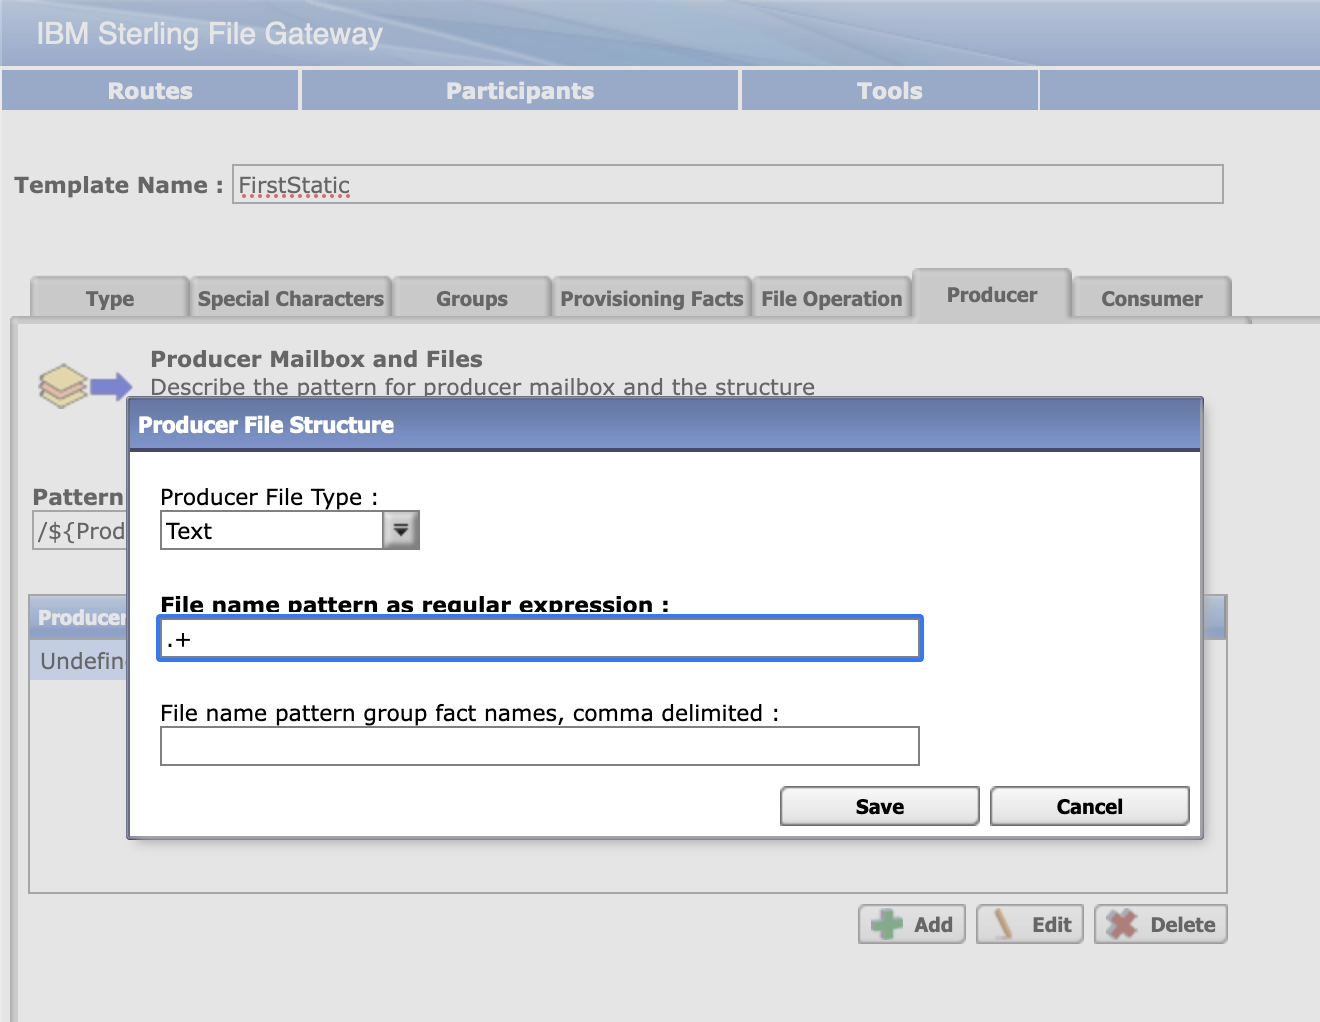Click the Add button with plus icon
The image size is (1320, 1022).
coord(912,924)
